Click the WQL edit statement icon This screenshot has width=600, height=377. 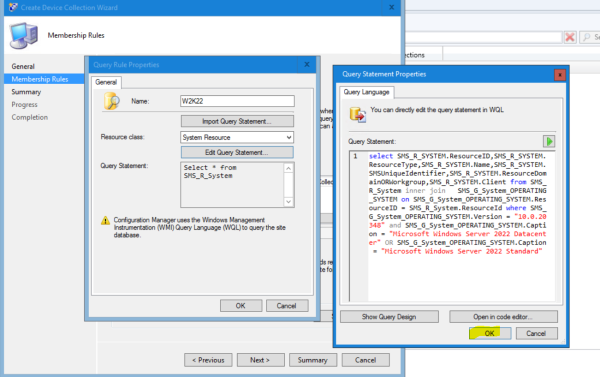click(357, 114)
